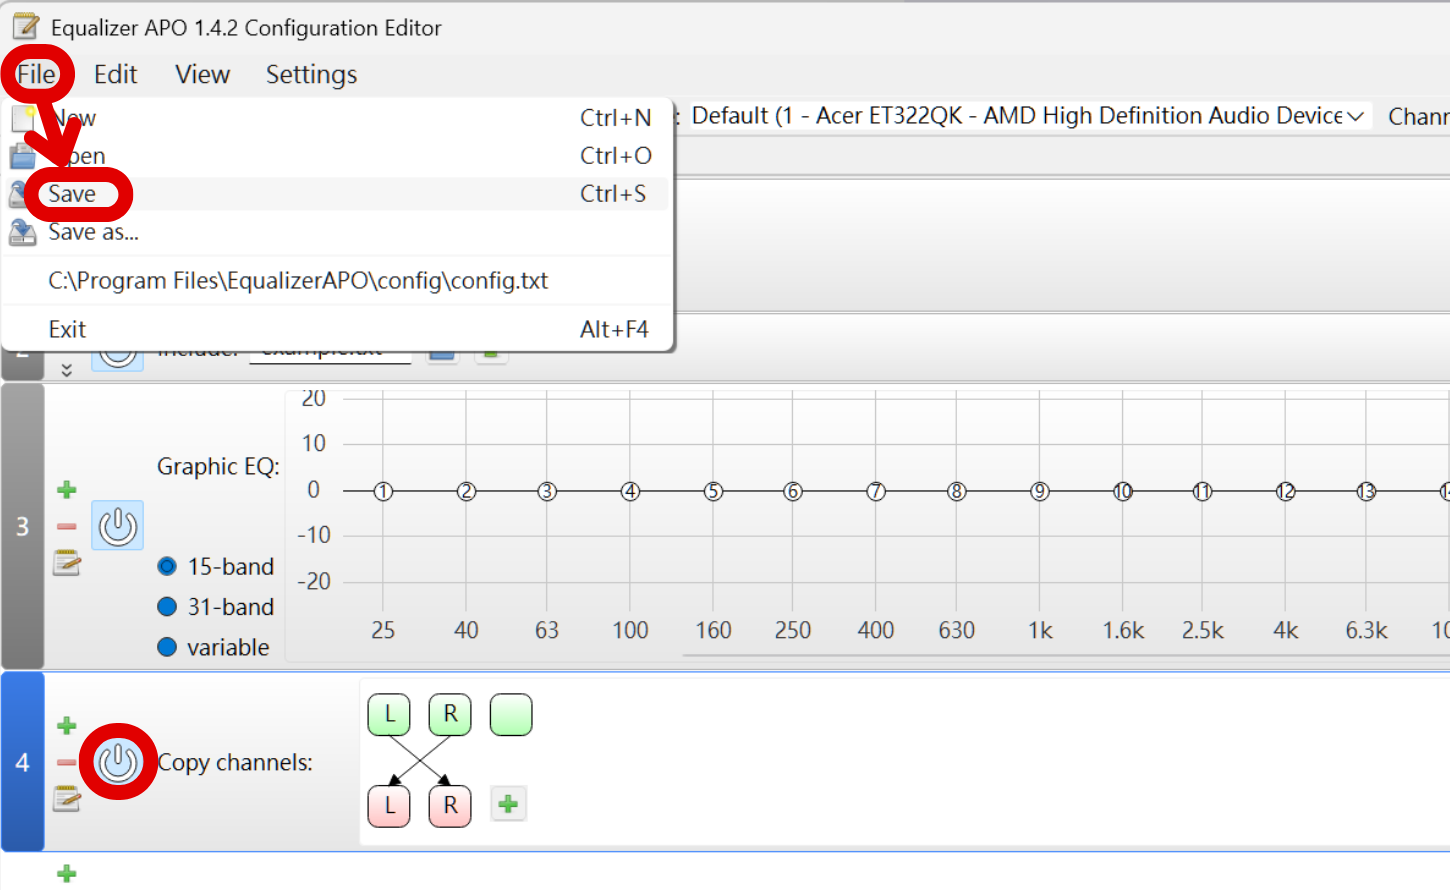Toggle power button for Copy channels filter
This screenshot has height=890, width=1450.
click(x=118, y=762)
